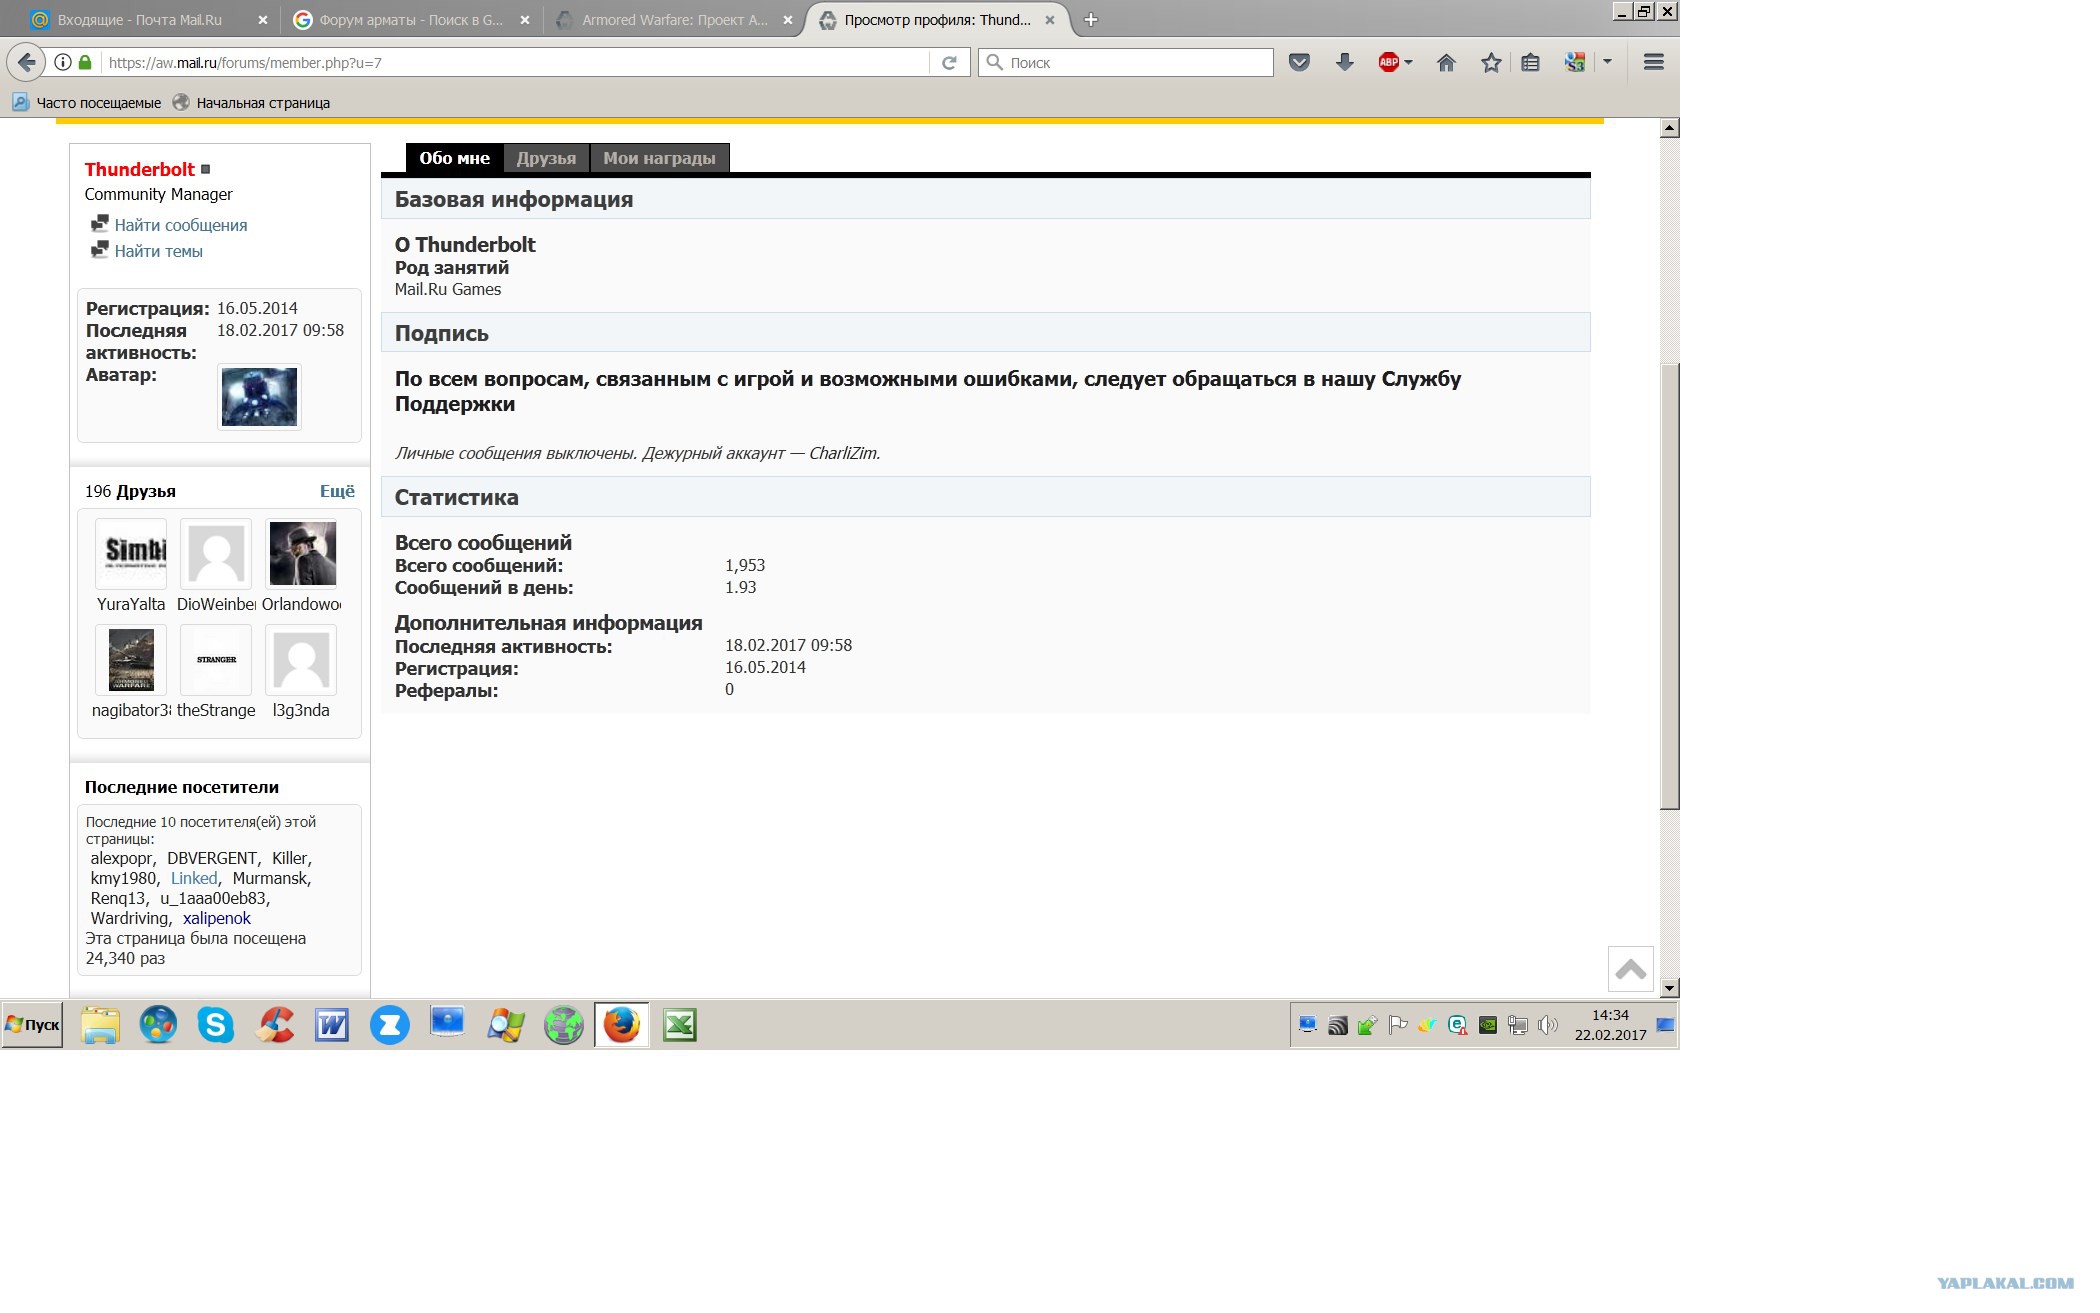The image size is (2100, 1313).
Task: Open visitor profile link Linked
Action: [194, 878]
